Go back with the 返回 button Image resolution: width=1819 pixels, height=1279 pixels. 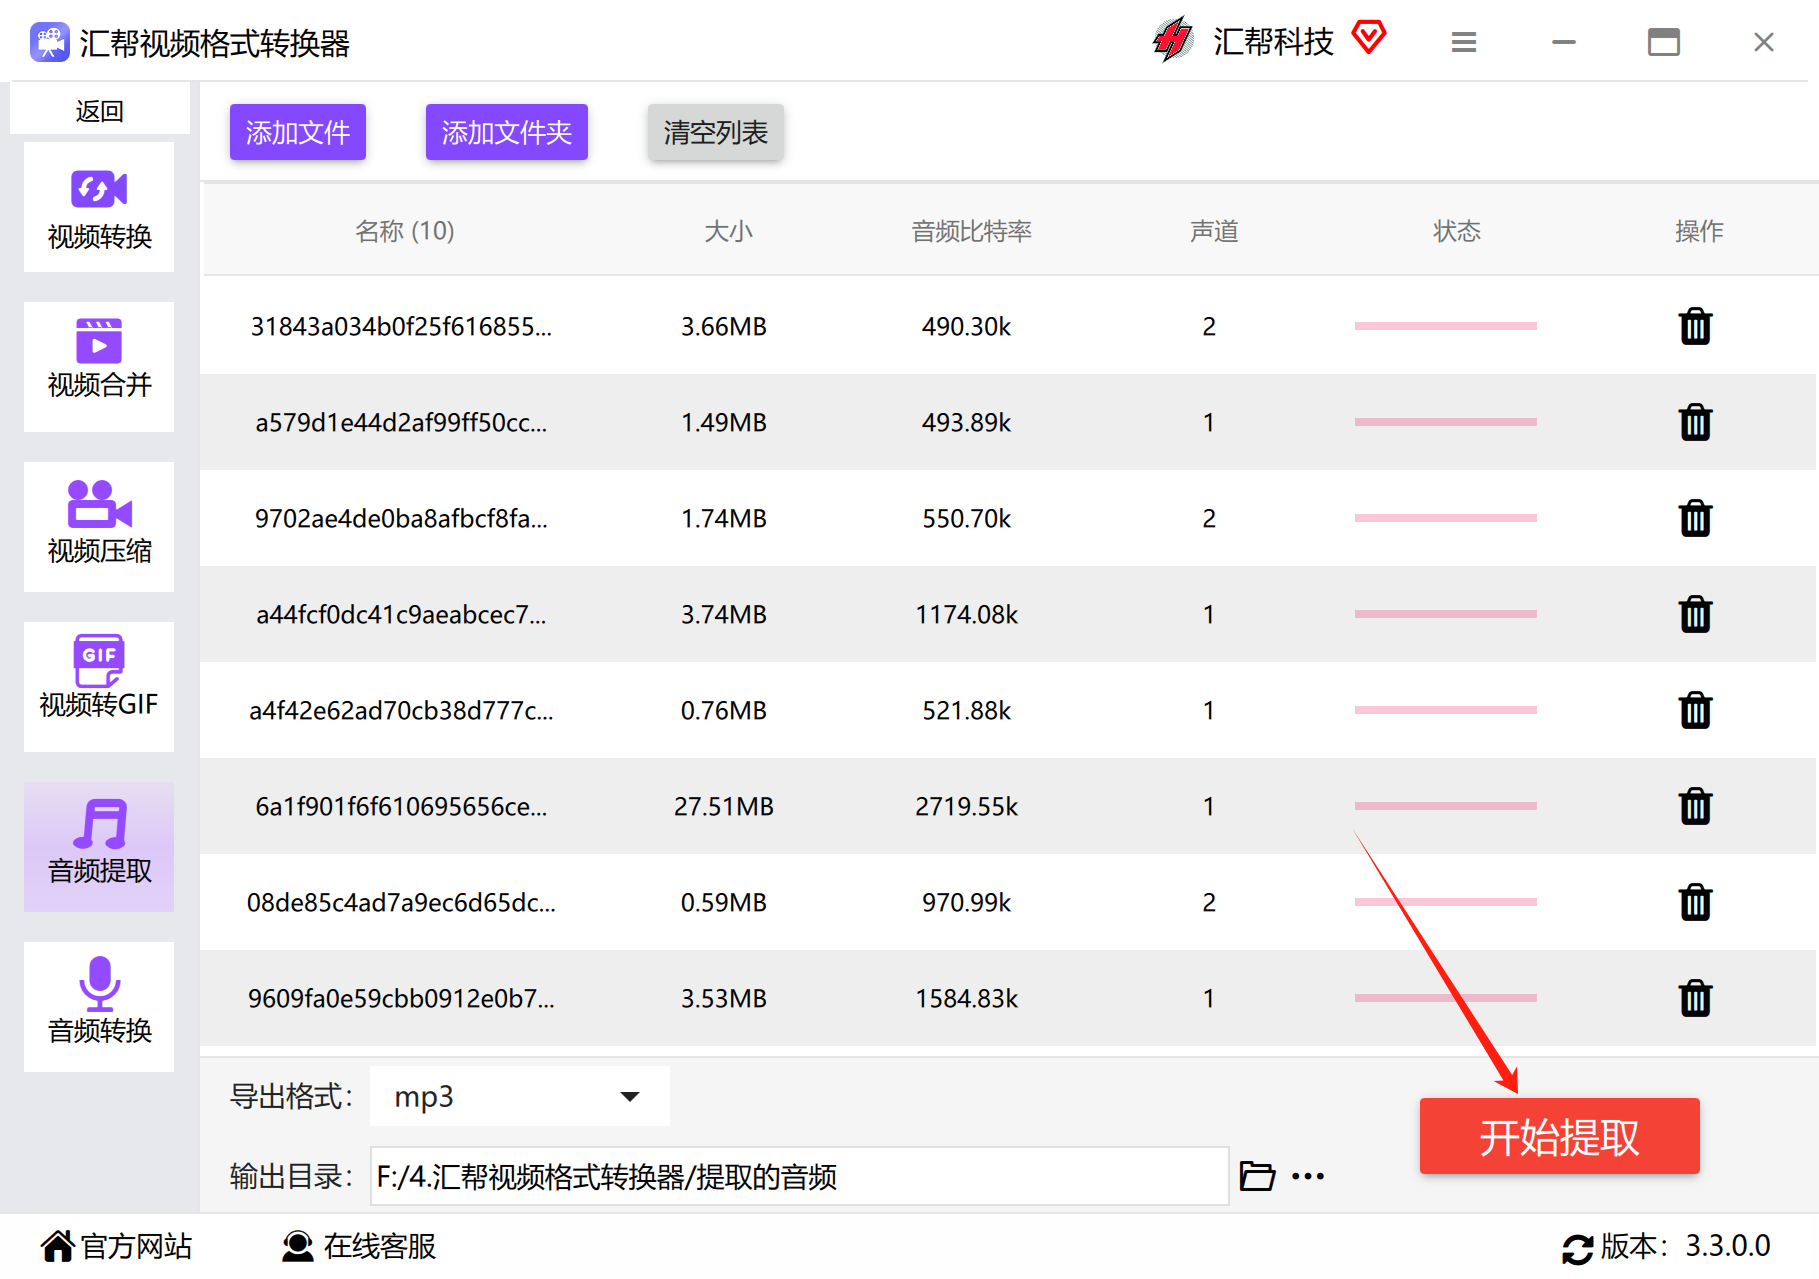[100, 110]
